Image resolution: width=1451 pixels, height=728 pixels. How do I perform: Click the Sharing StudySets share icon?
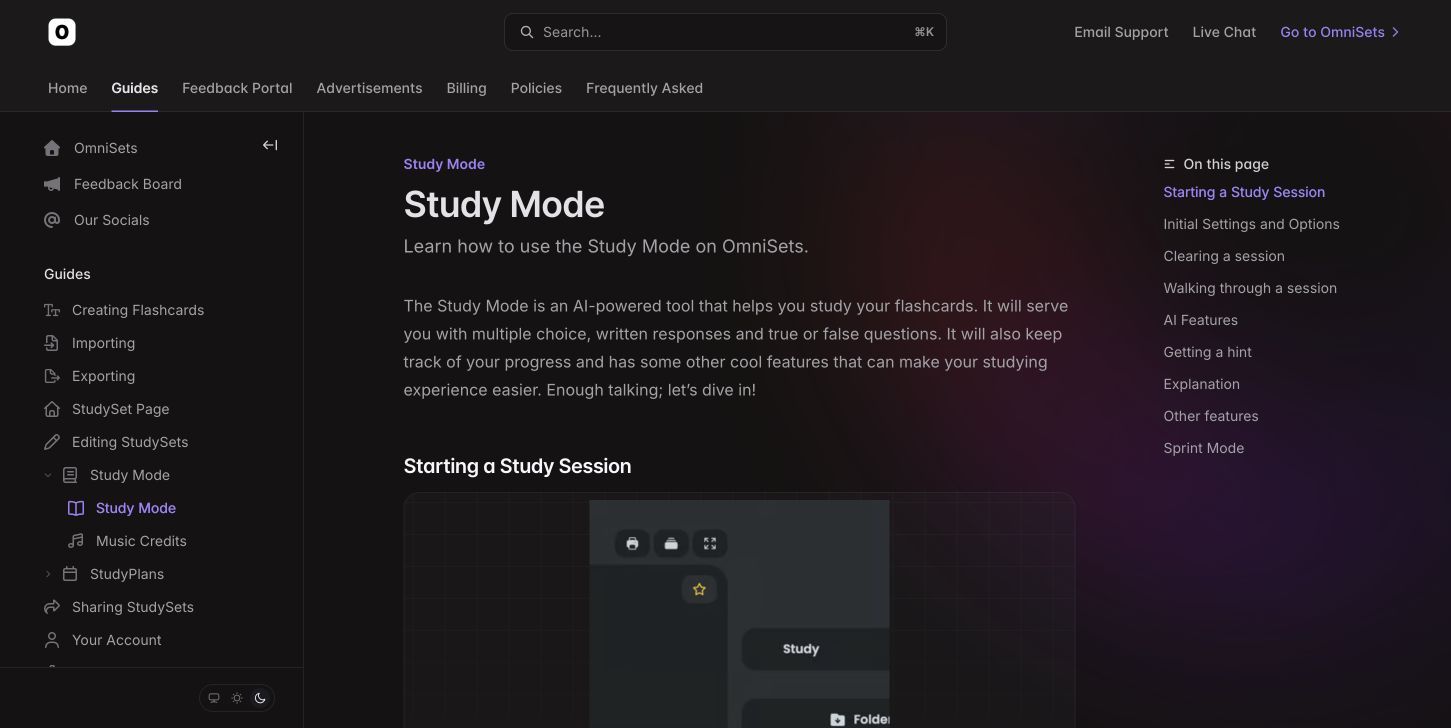coord(52,607)
